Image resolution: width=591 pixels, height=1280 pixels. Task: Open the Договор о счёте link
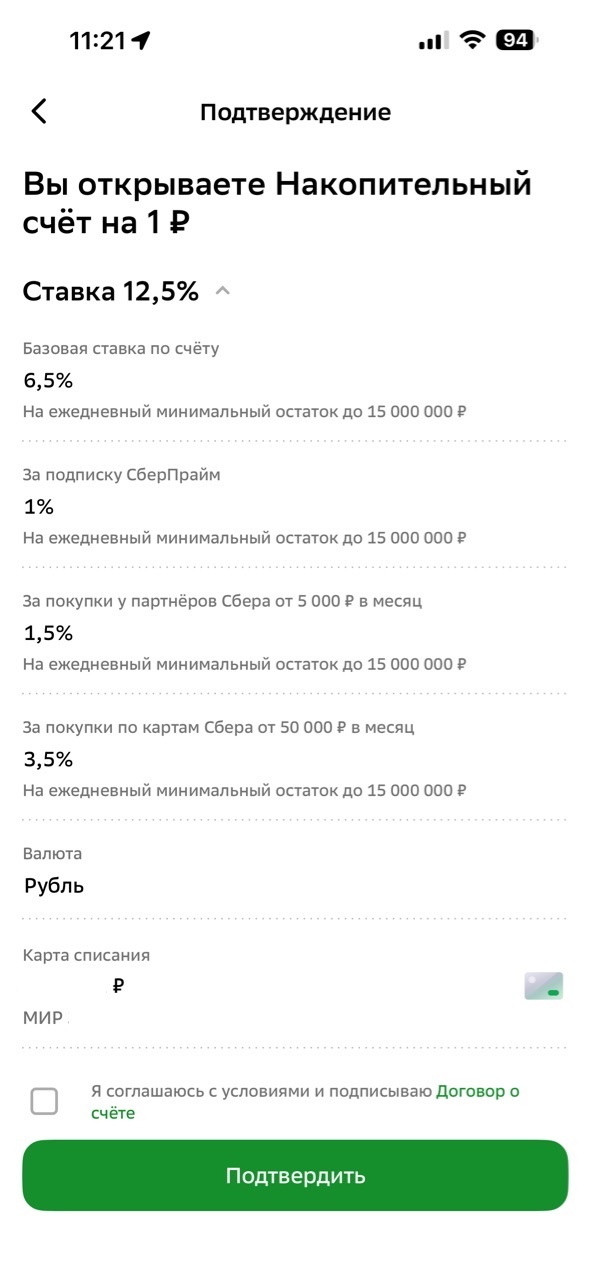(305, 1101)
